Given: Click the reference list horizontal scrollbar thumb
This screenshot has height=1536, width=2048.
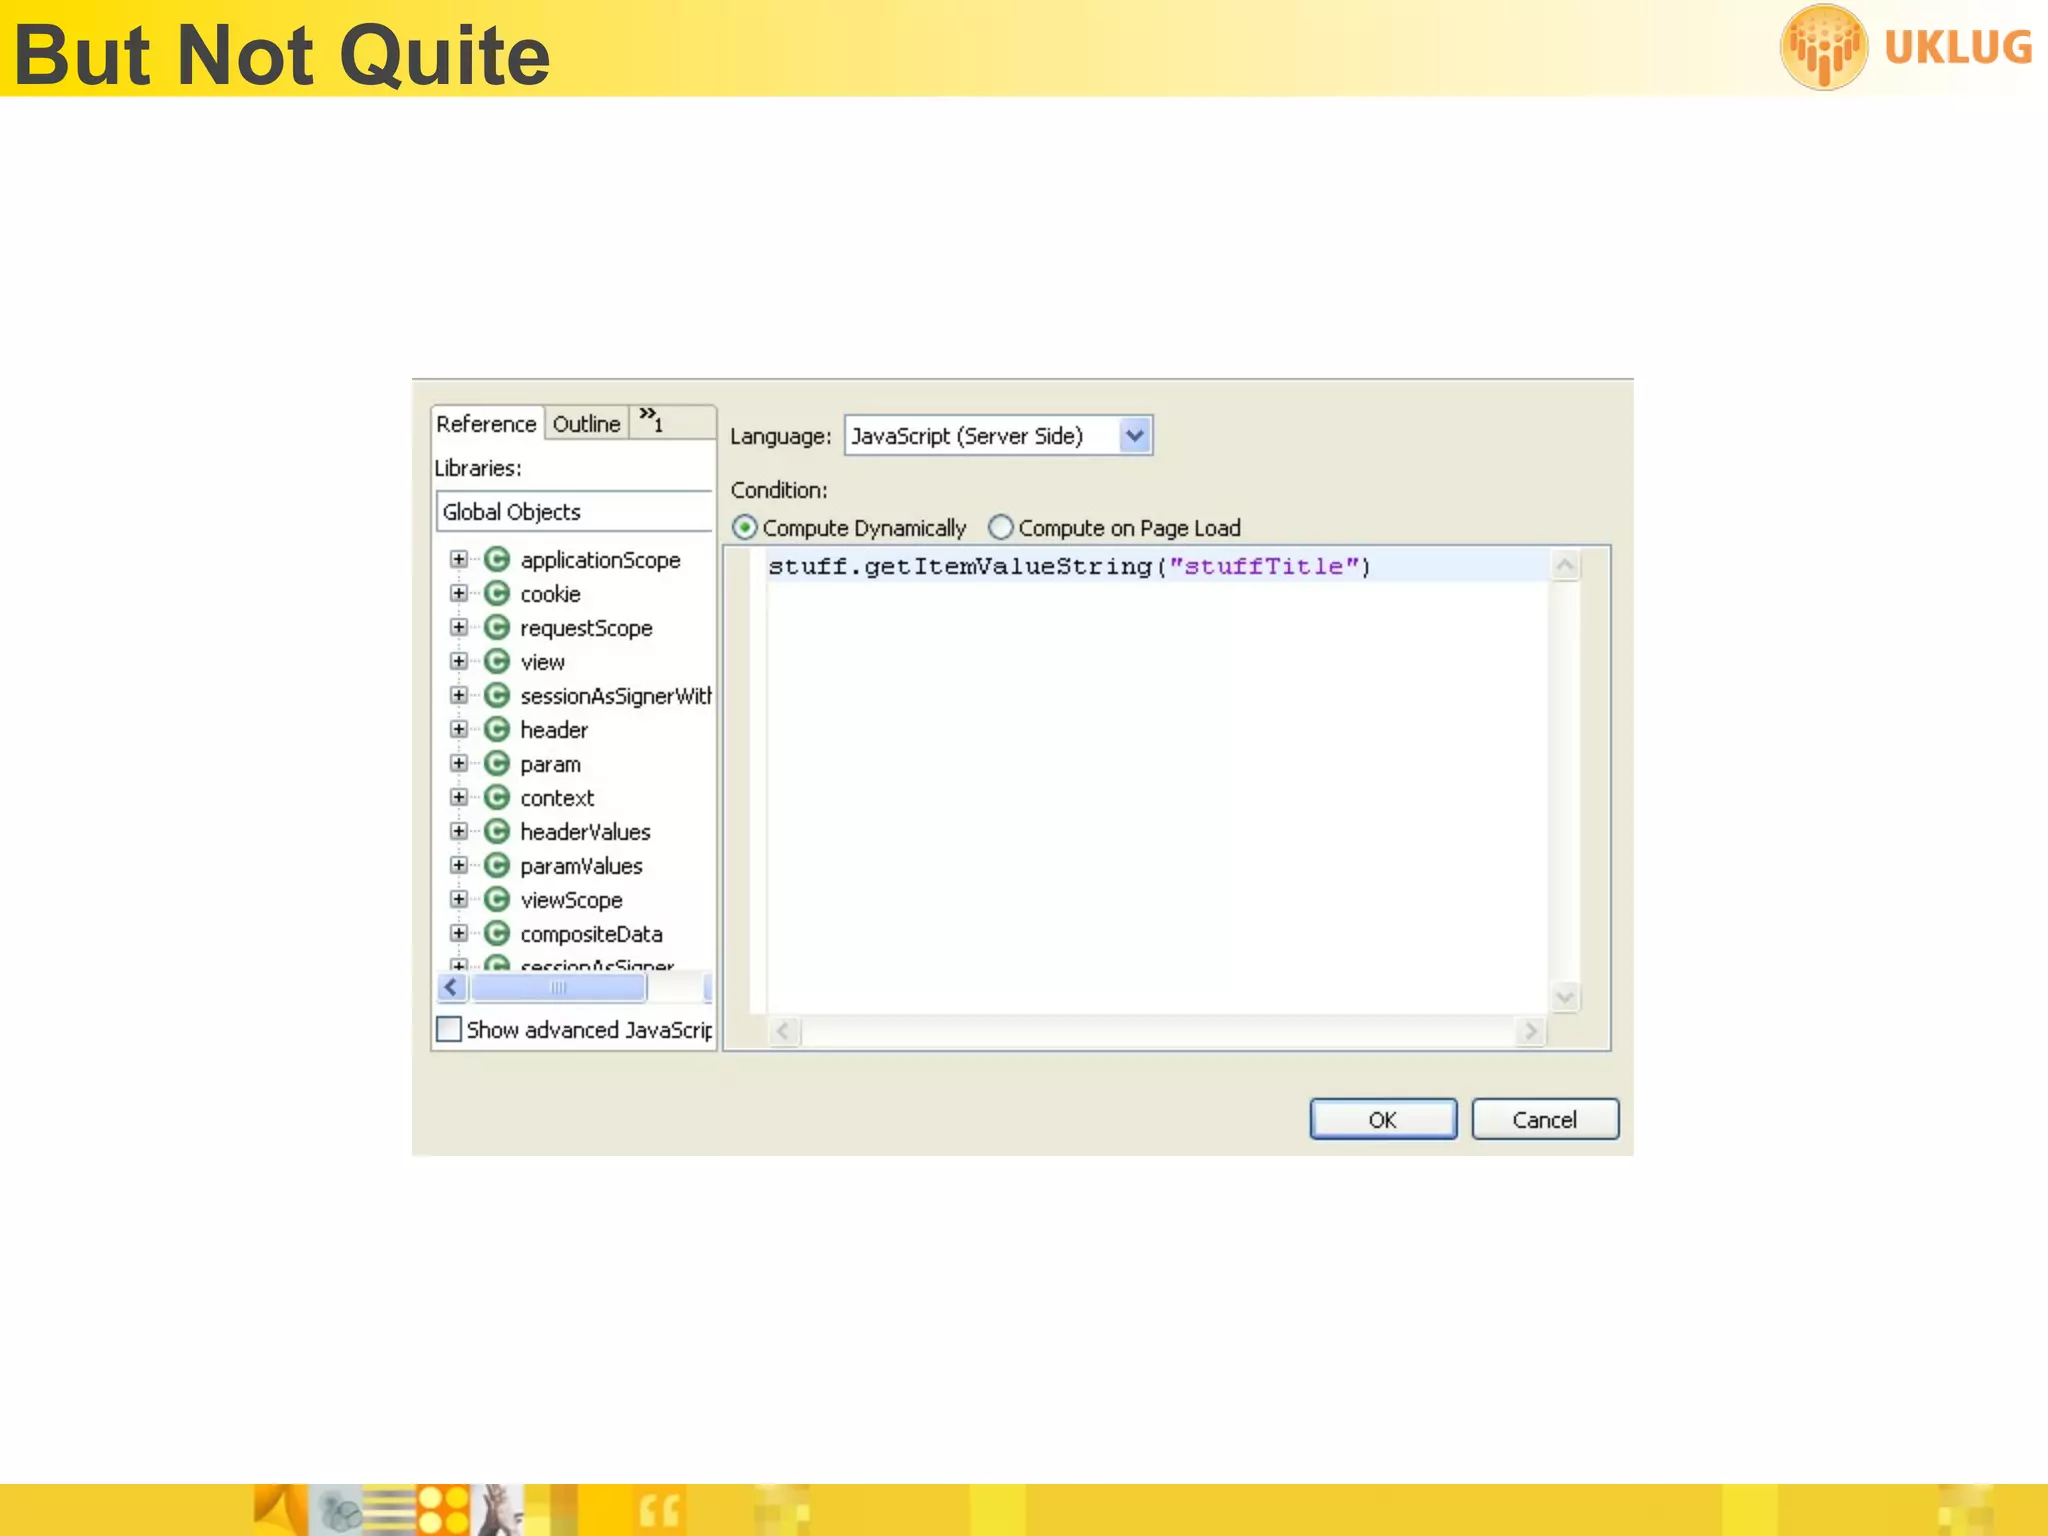Looking at the screenshot, I should point(558,988).
